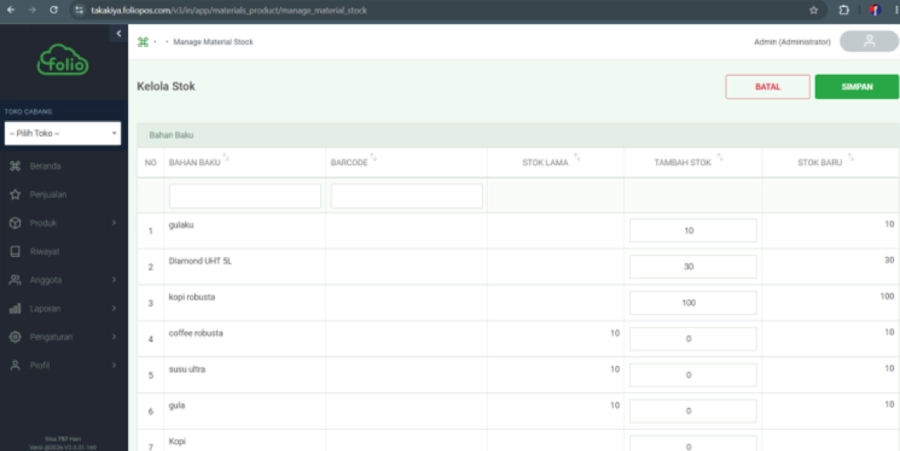Click the SIMPAN button
The width and height of the screenshot is (900, 451).
click(x=857, y=87)
